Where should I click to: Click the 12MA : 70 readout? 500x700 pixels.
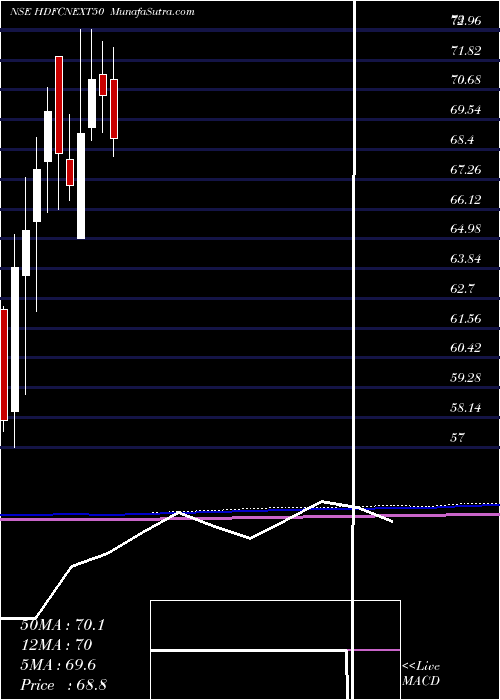point(56,645)
